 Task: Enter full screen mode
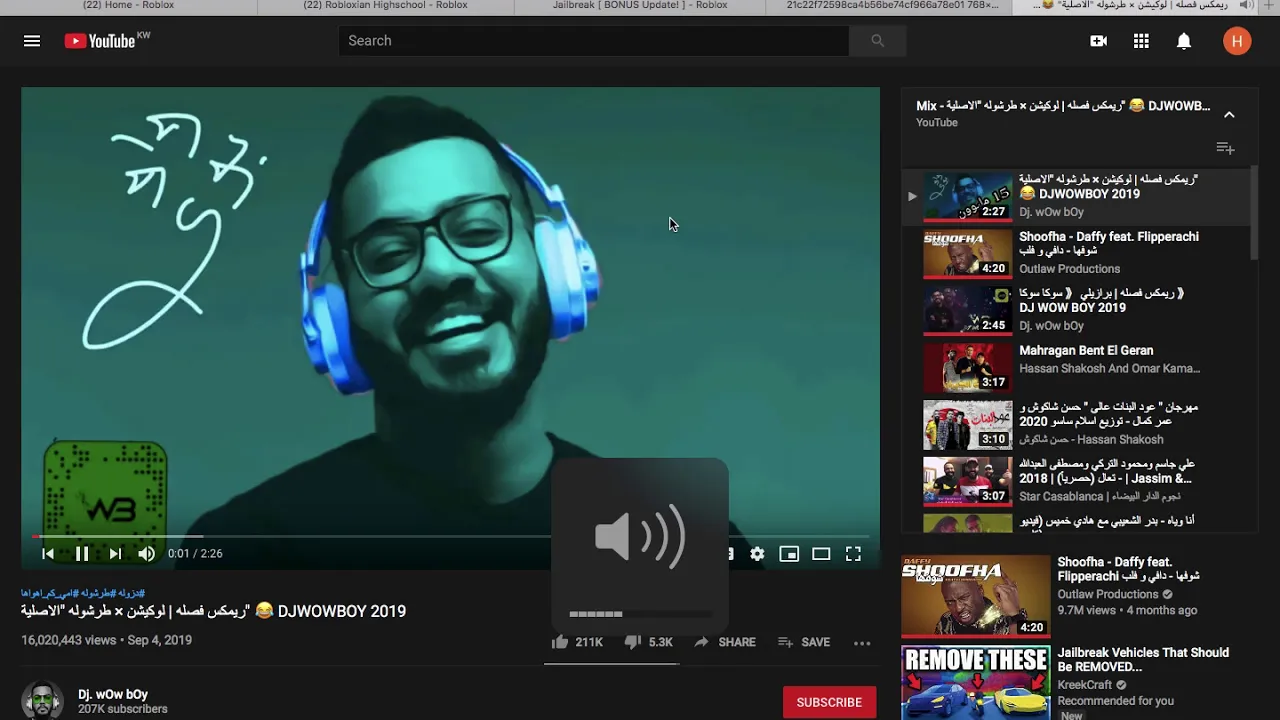tap(853, 553)
